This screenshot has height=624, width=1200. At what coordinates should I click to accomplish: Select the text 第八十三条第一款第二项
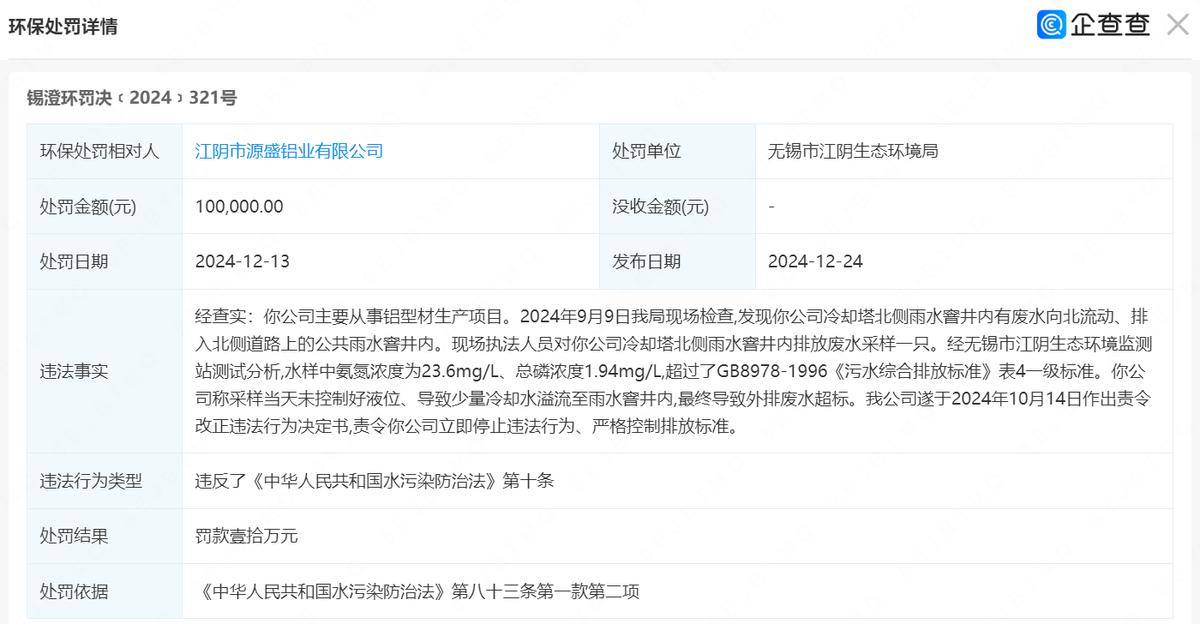coord(545,591)
